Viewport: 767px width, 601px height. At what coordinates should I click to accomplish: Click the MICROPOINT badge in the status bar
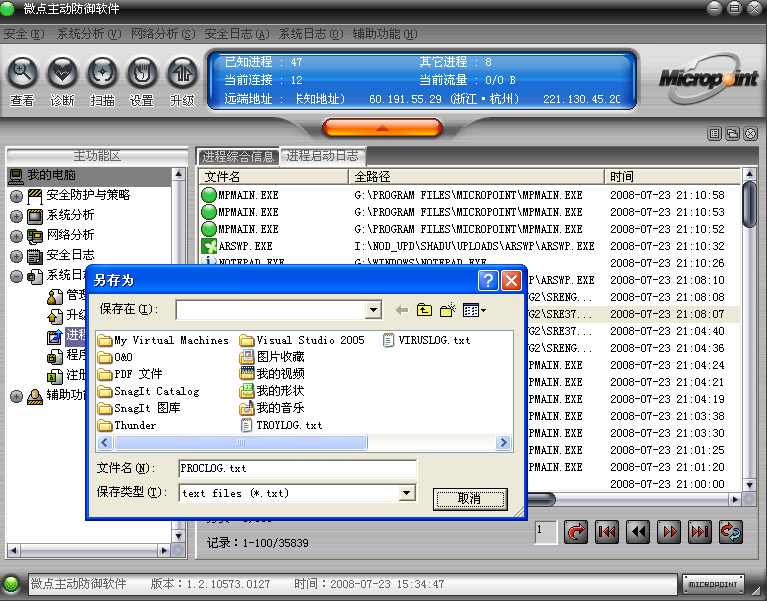pos(713,584)
